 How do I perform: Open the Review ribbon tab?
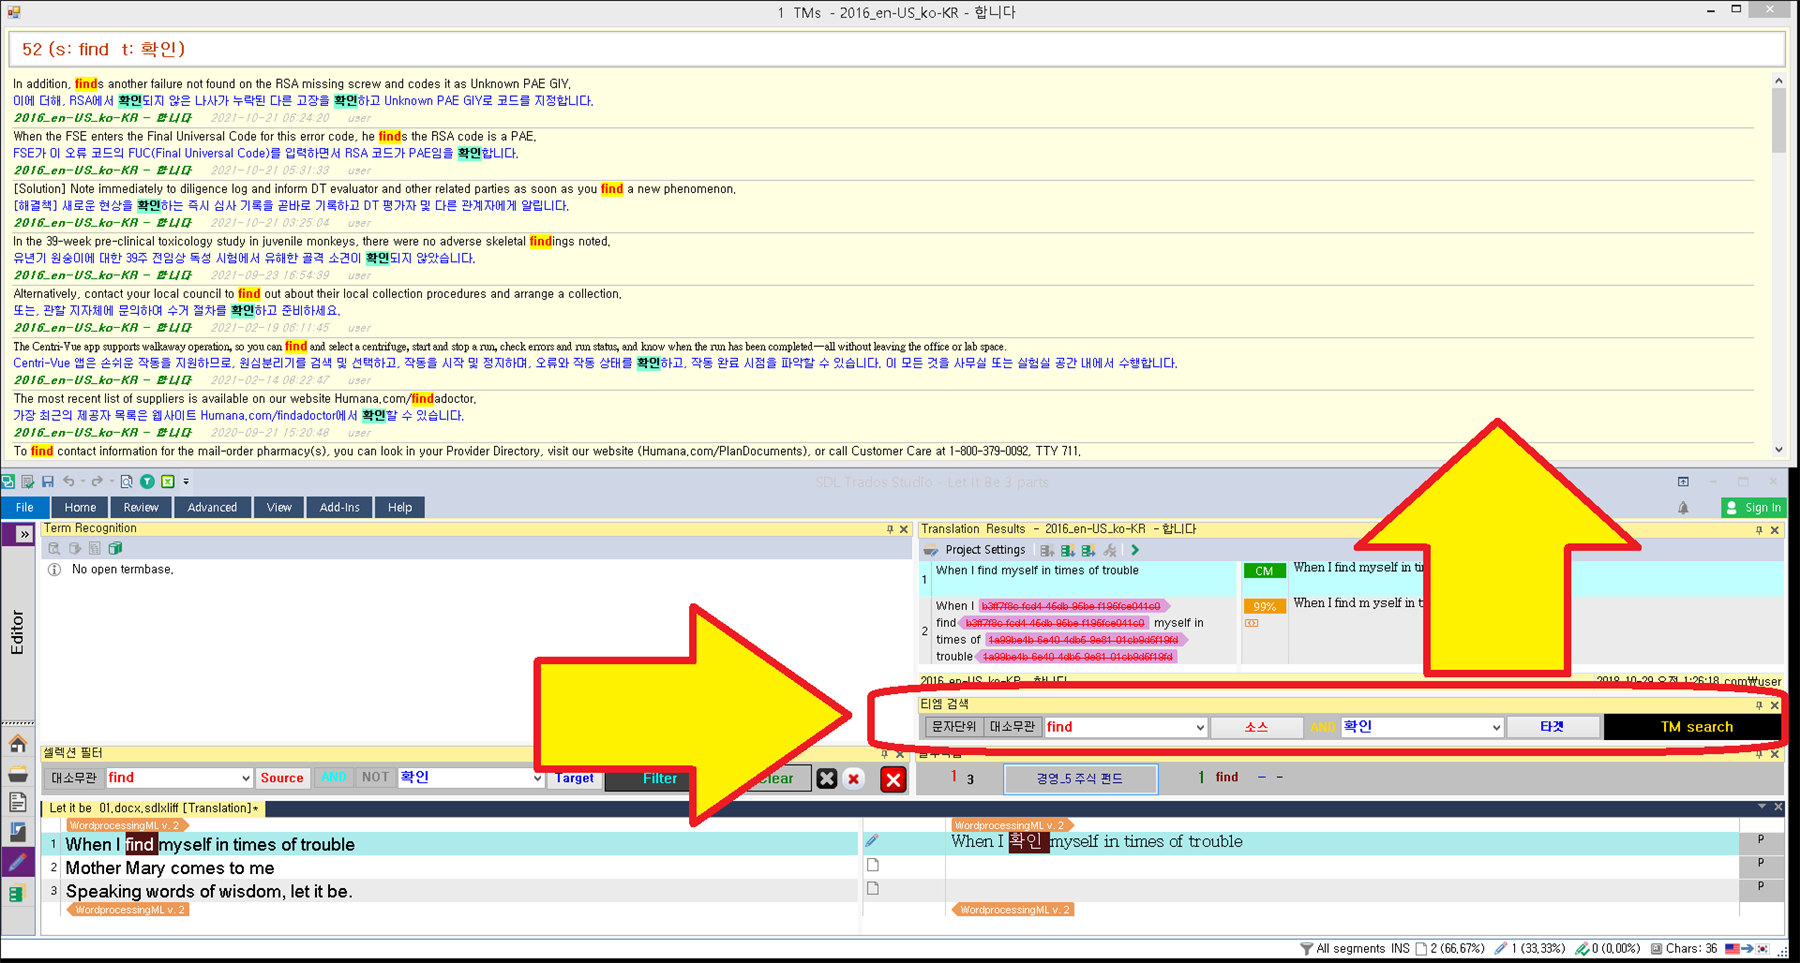(x=141, y=507)
